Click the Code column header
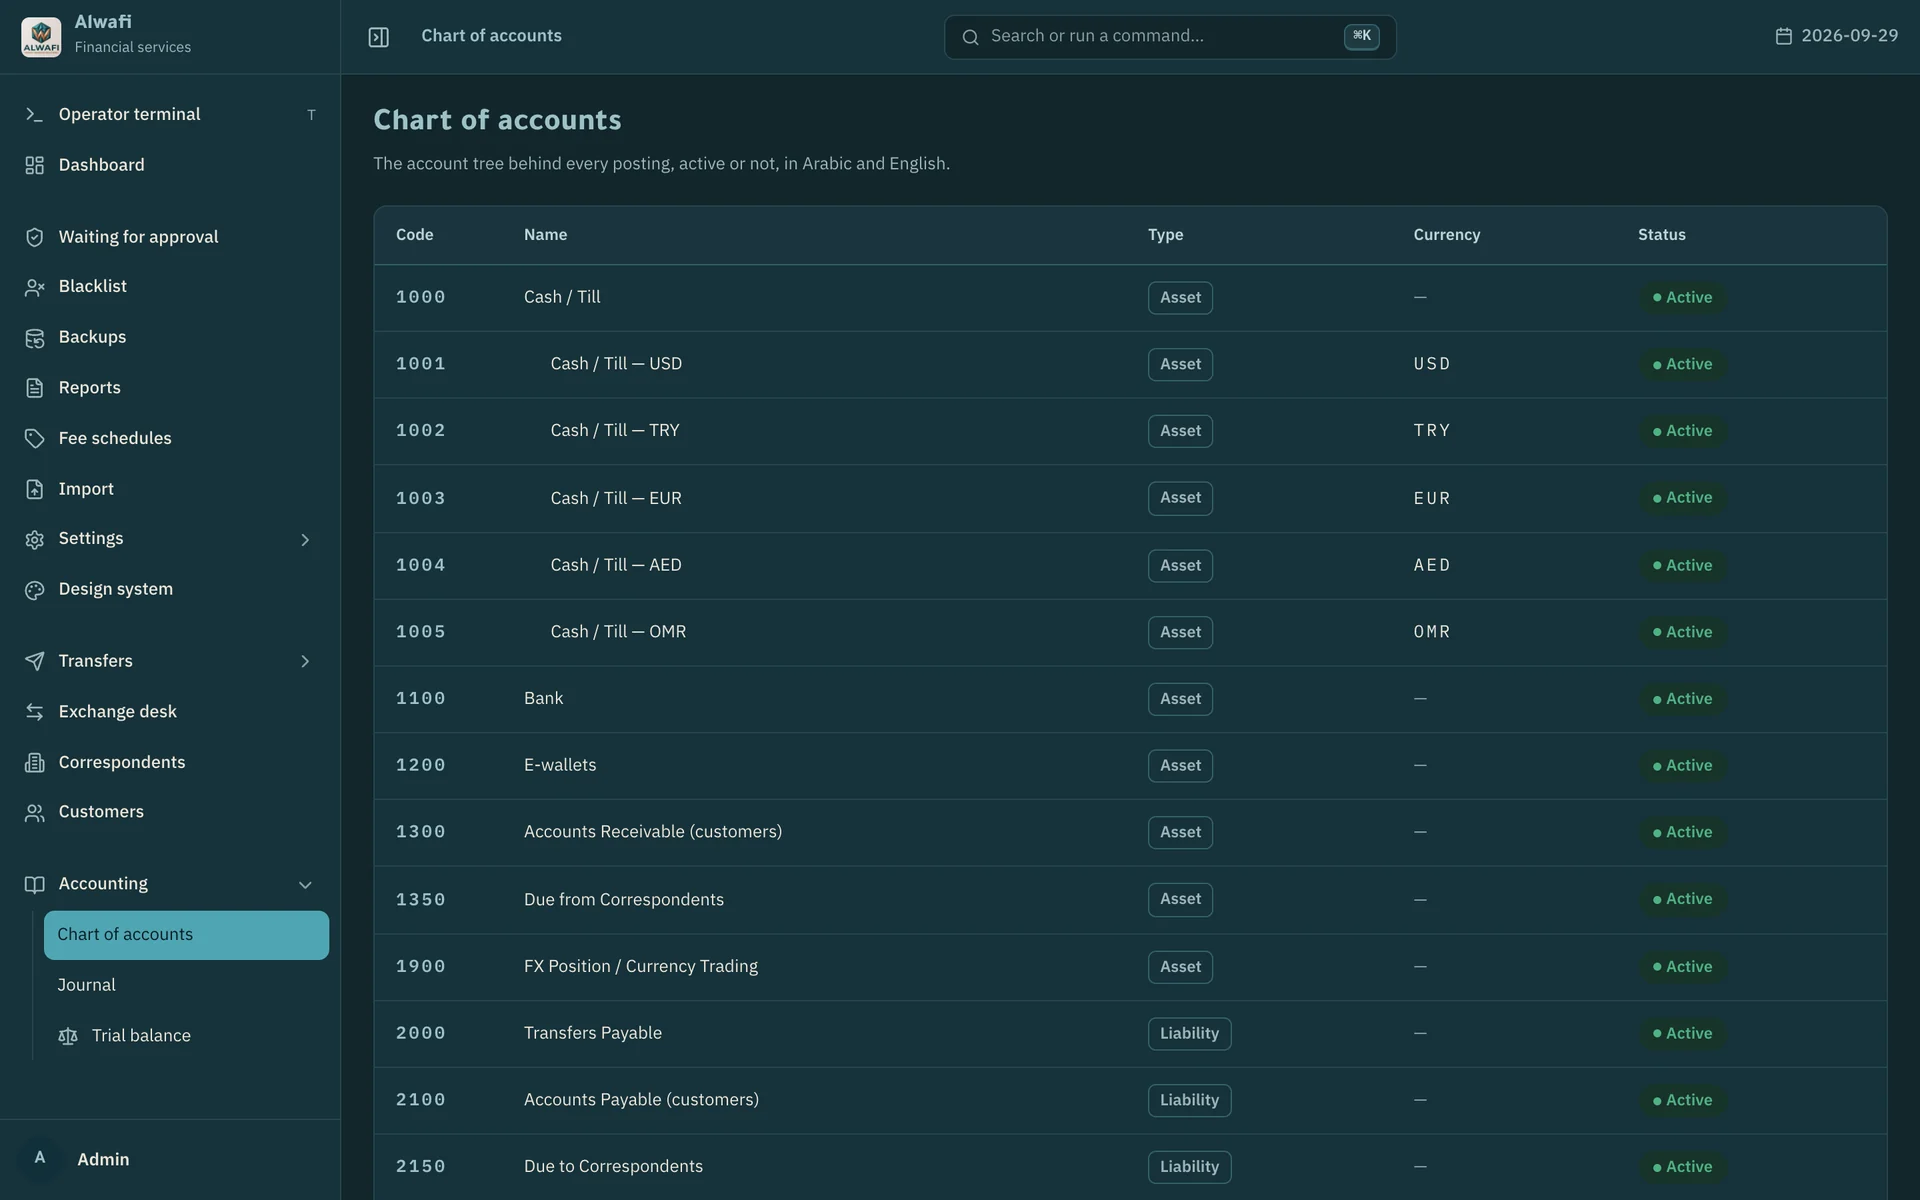The width and height of the screenshot is (1920, 1200). point(414,235)
